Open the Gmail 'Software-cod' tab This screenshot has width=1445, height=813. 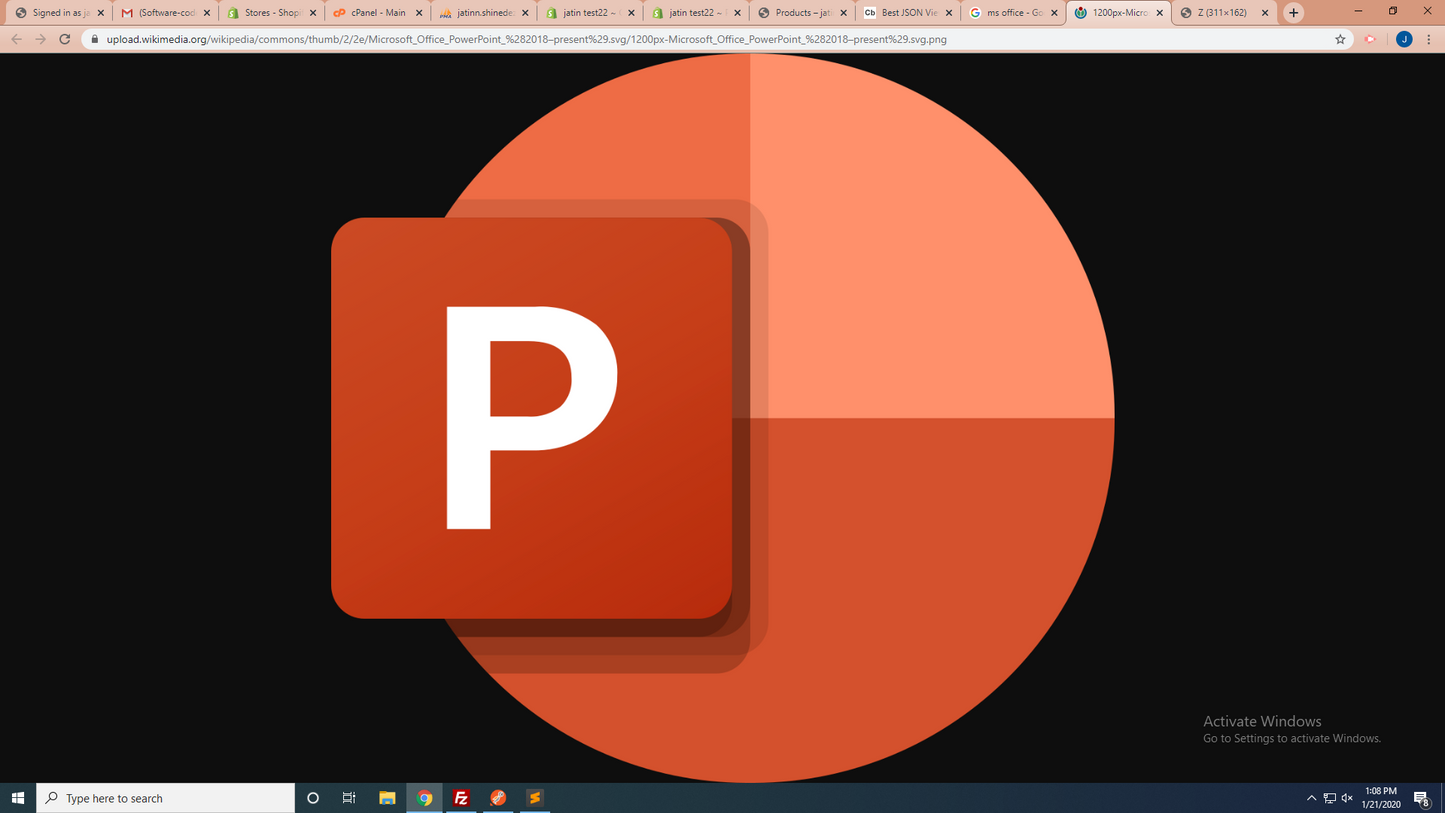[x=165, y=13]
